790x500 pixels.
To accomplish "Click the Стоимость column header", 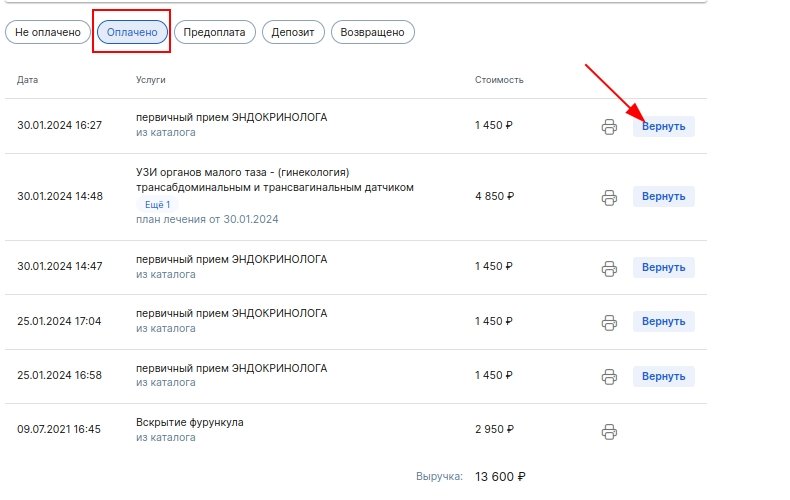I will (499, 80).
